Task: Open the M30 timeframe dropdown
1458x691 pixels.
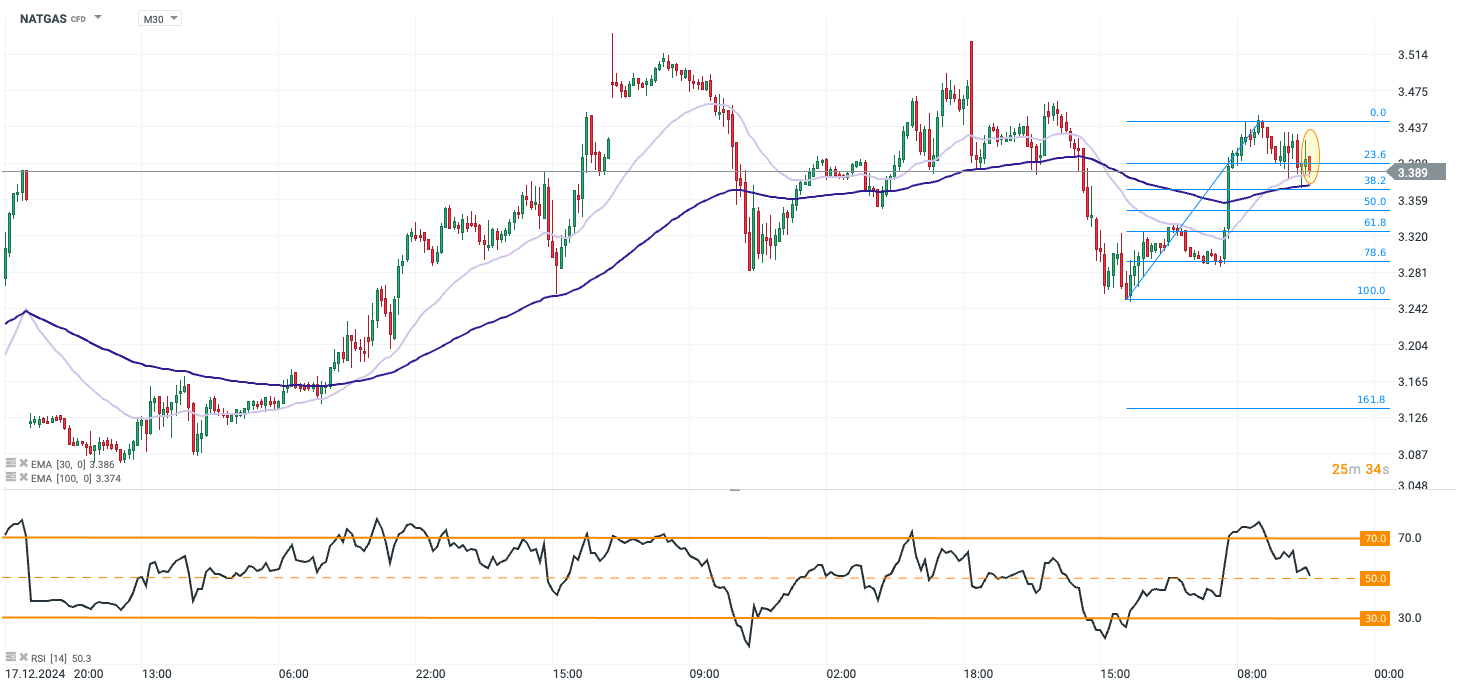Action: point(160,18)
